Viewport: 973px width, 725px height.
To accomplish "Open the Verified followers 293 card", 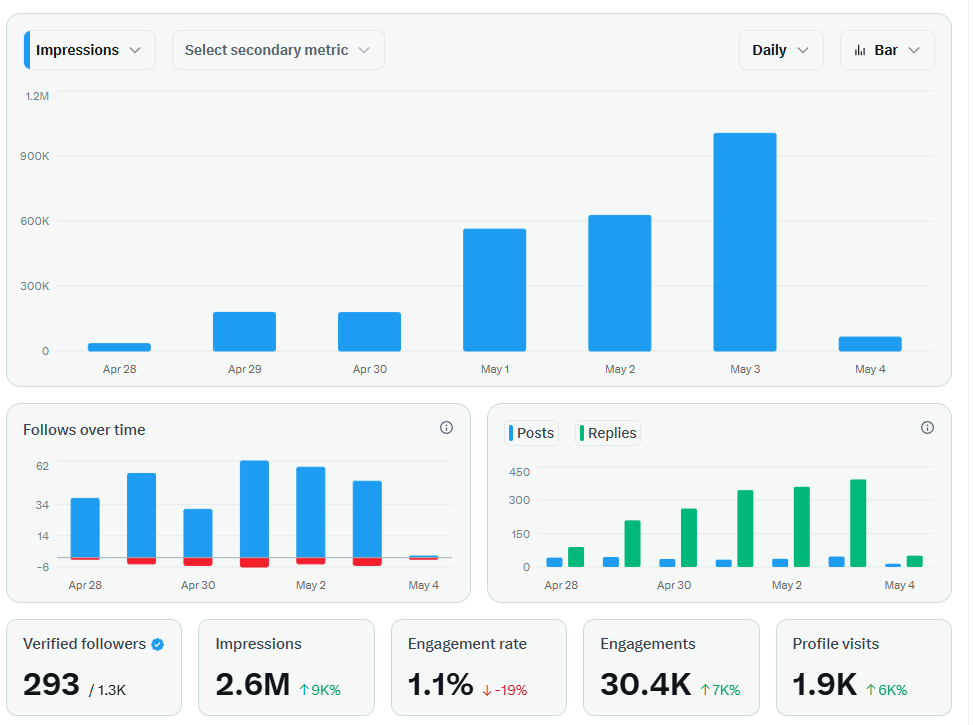I will [x=94, y=667].
